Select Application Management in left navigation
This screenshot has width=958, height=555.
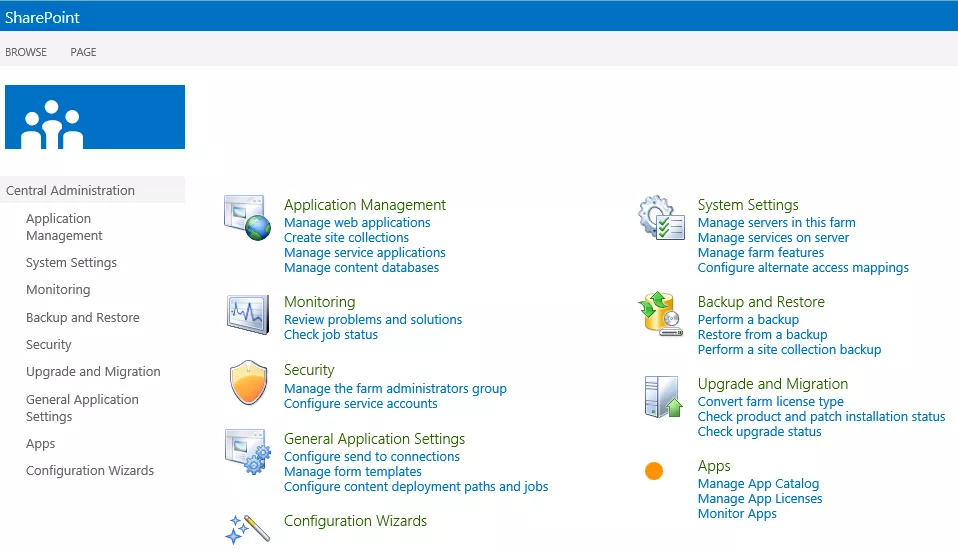[x=64, y=227]
